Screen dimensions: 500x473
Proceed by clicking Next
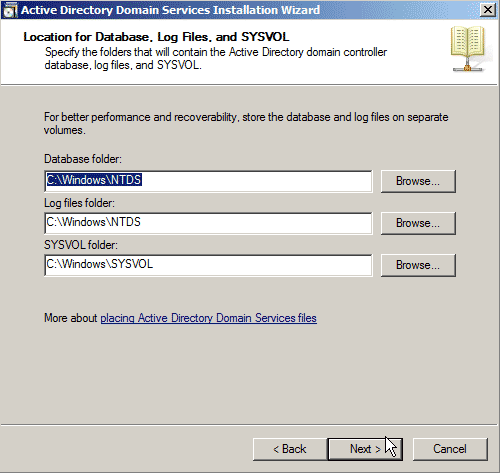click(x=365, y=449)
